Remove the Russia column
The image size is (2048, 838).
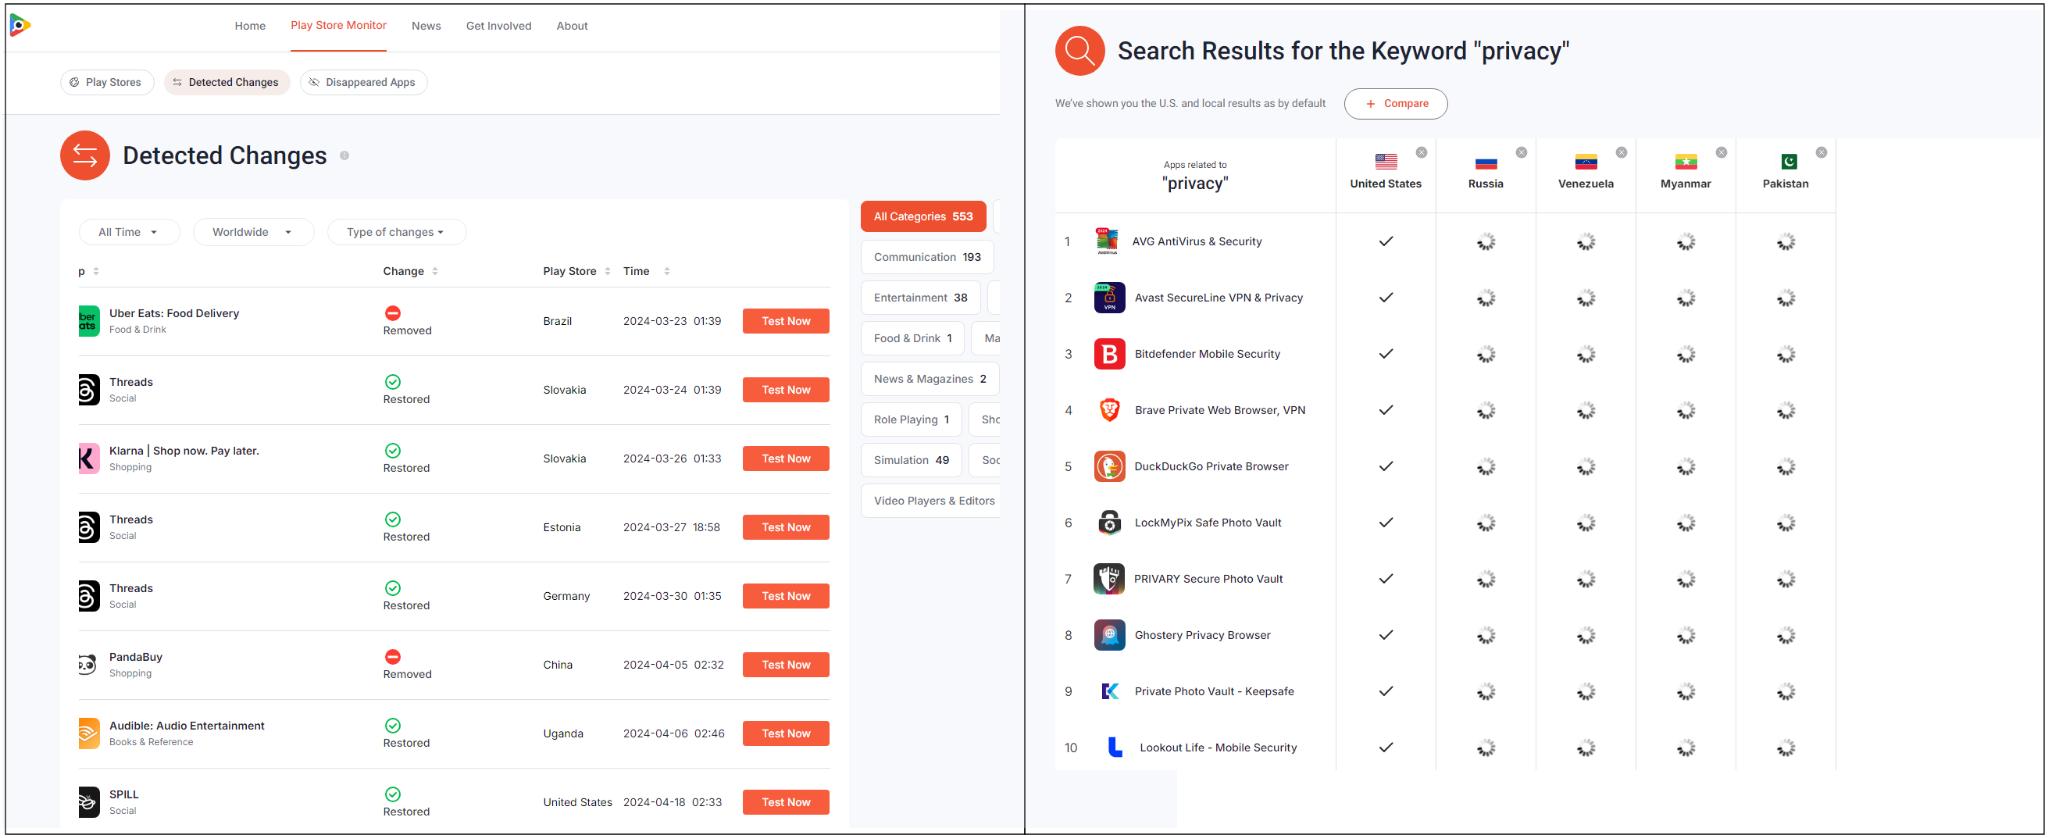click(1521, 153)
